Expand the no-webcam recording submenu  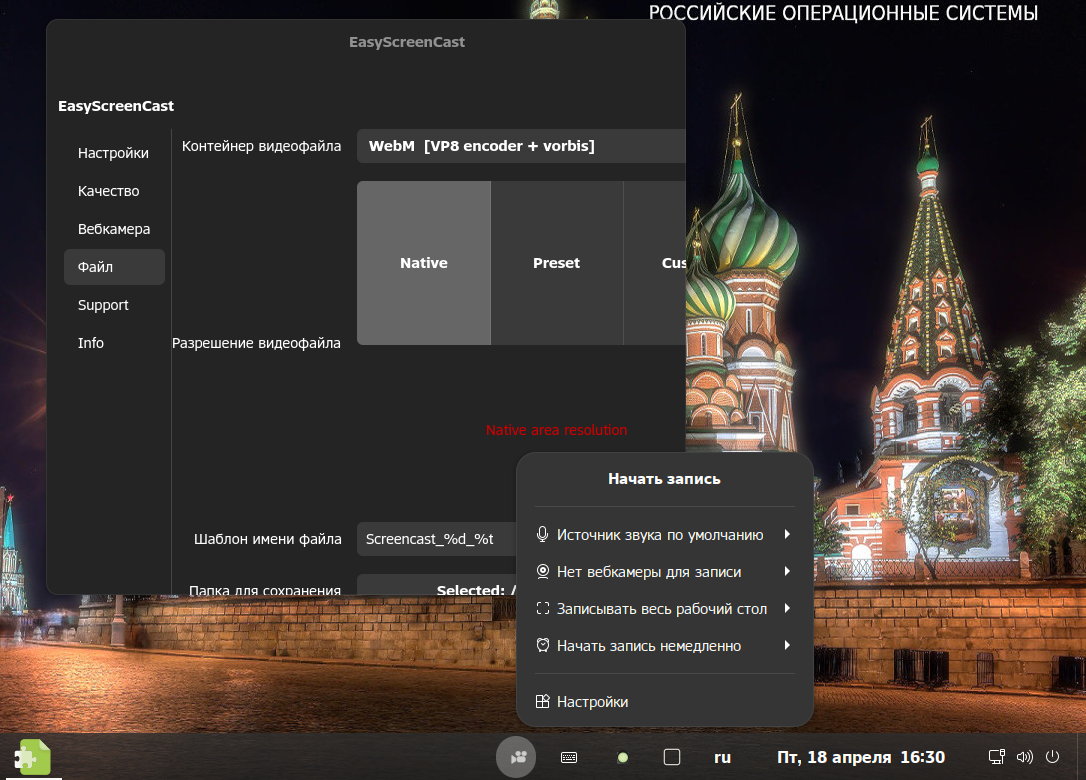(664, 572)
